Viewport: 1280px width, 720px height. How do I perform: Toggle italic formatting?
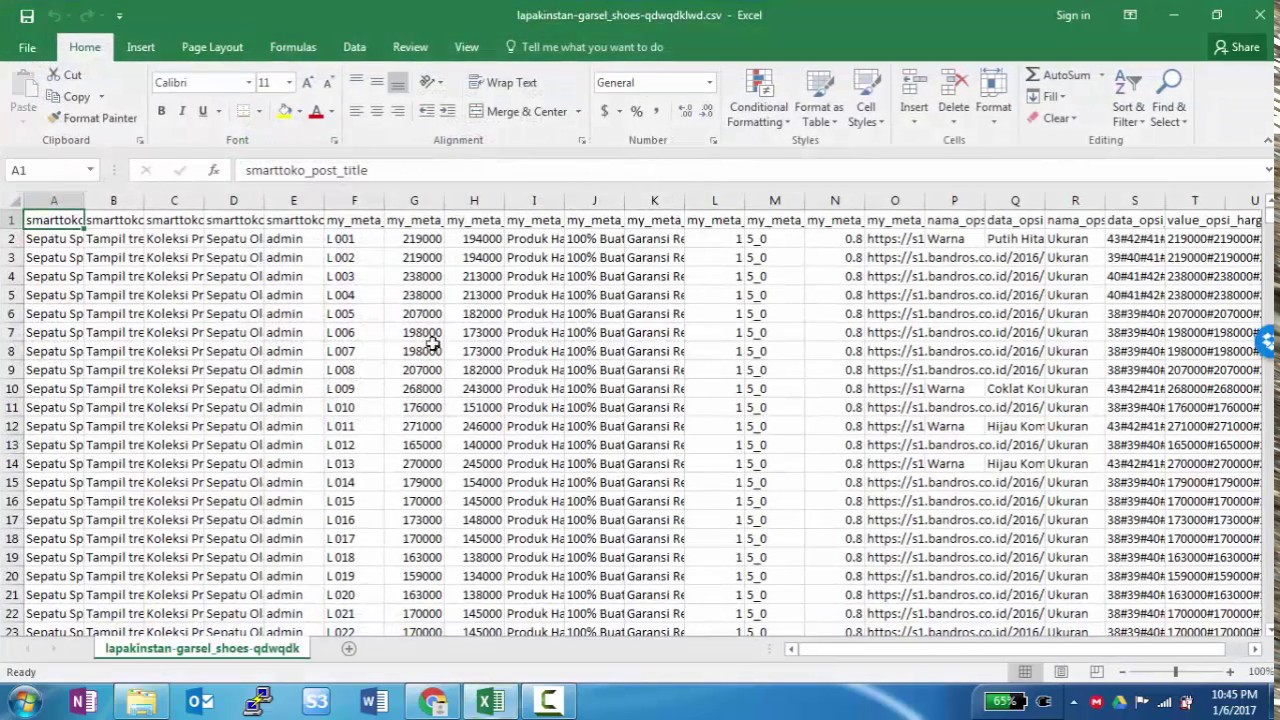181,110
